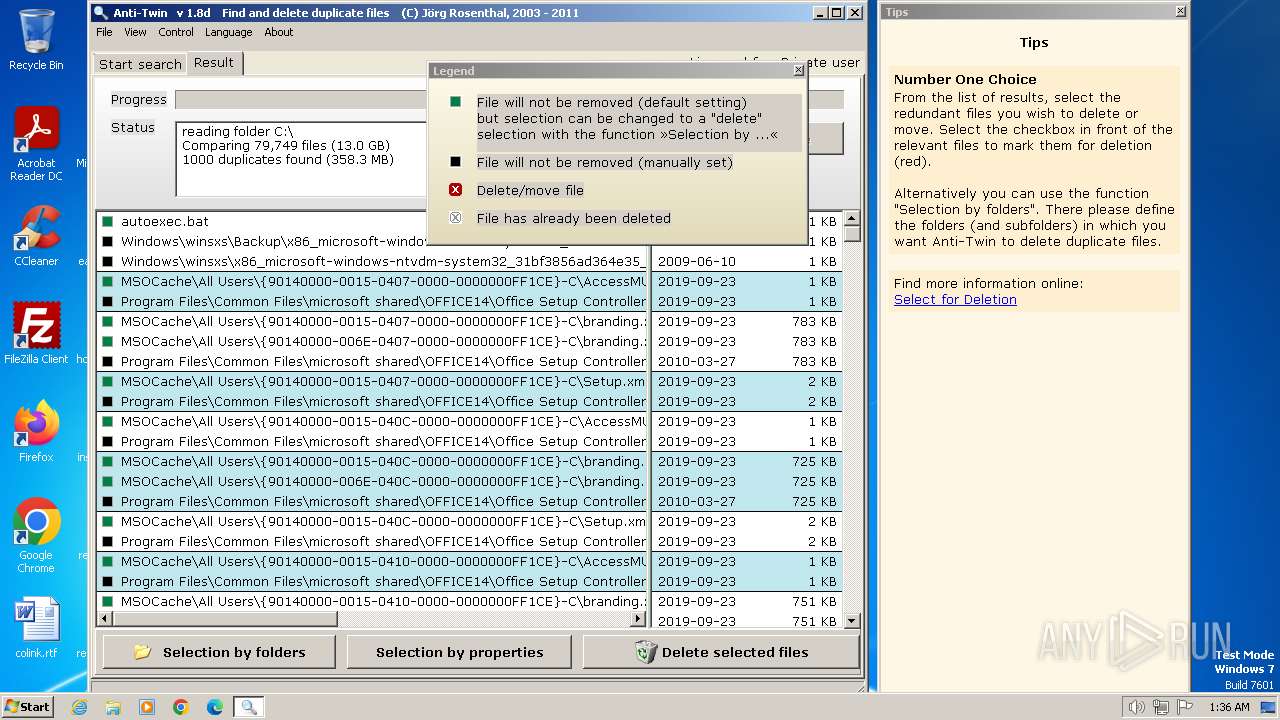Toggle marker for MSOCache 0015-0407 AccessMUI row
Viewport: 1280px width, 720px height.
108,281
